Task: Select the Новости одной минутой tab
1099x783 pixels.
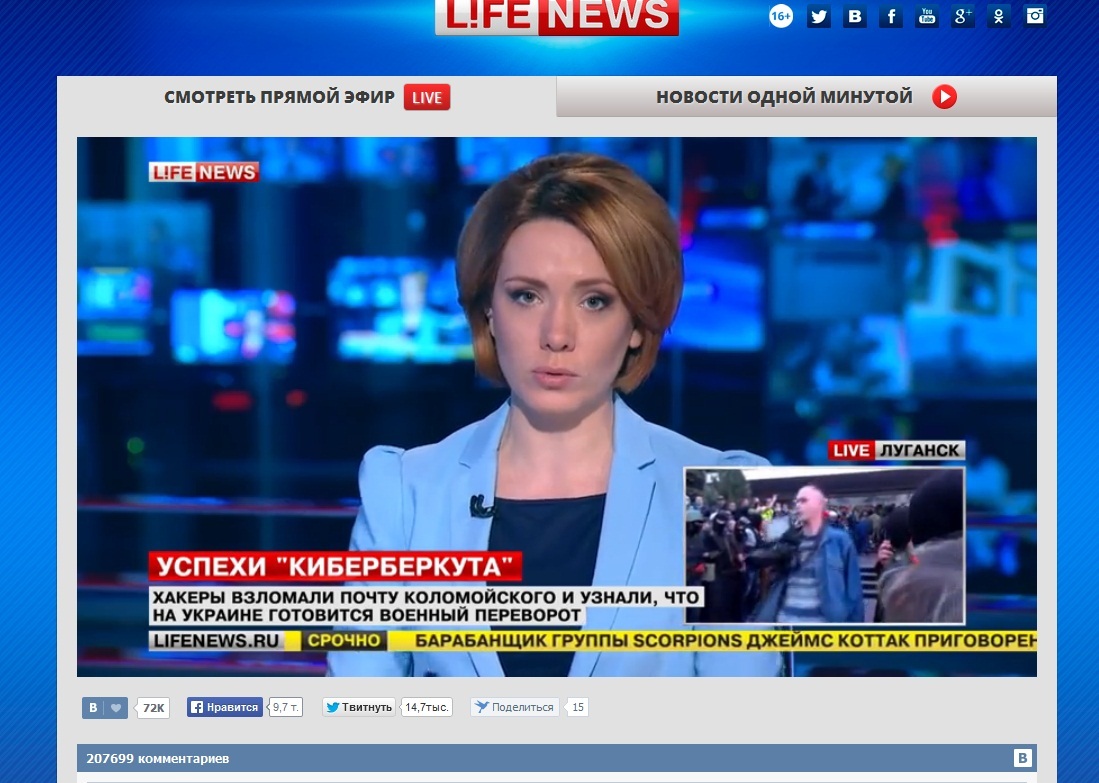Action: click(807, 97)
